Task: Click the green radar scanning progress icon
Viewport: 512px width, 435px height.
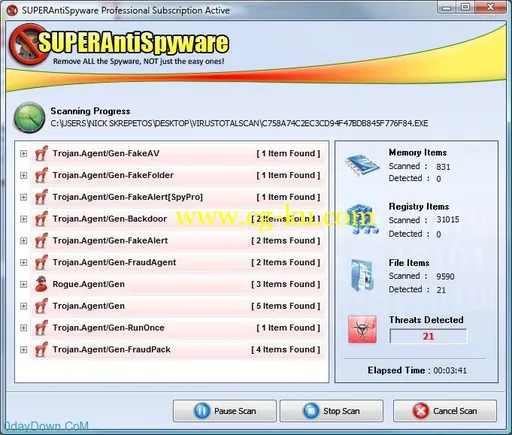Action: point(29,118)
